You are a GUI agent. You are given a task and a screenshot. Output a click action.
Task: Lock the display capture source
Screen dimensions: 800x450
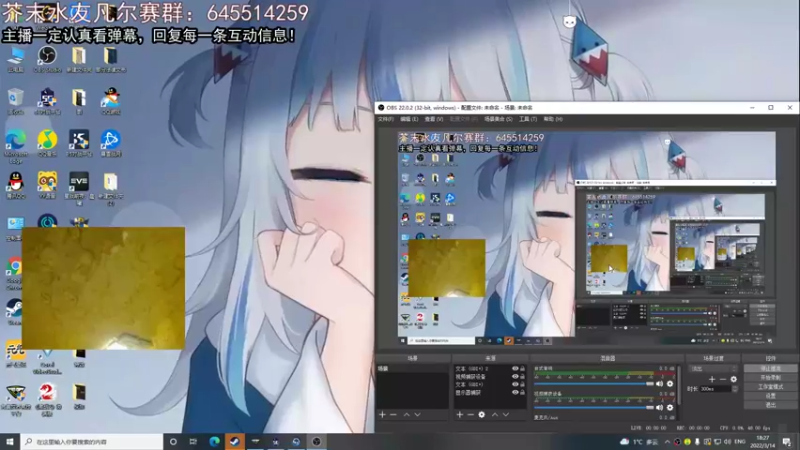(x=522, y=392)
